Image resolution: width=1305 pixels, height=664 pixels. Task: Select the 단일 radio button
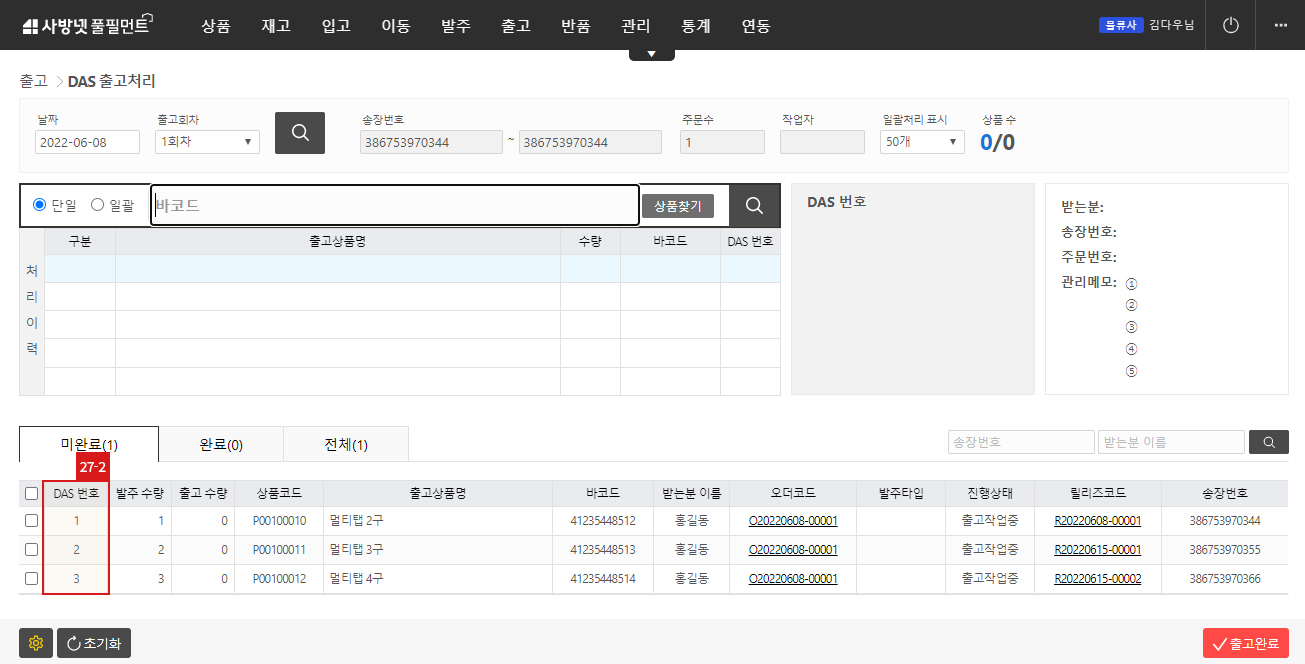click(39, 204)
